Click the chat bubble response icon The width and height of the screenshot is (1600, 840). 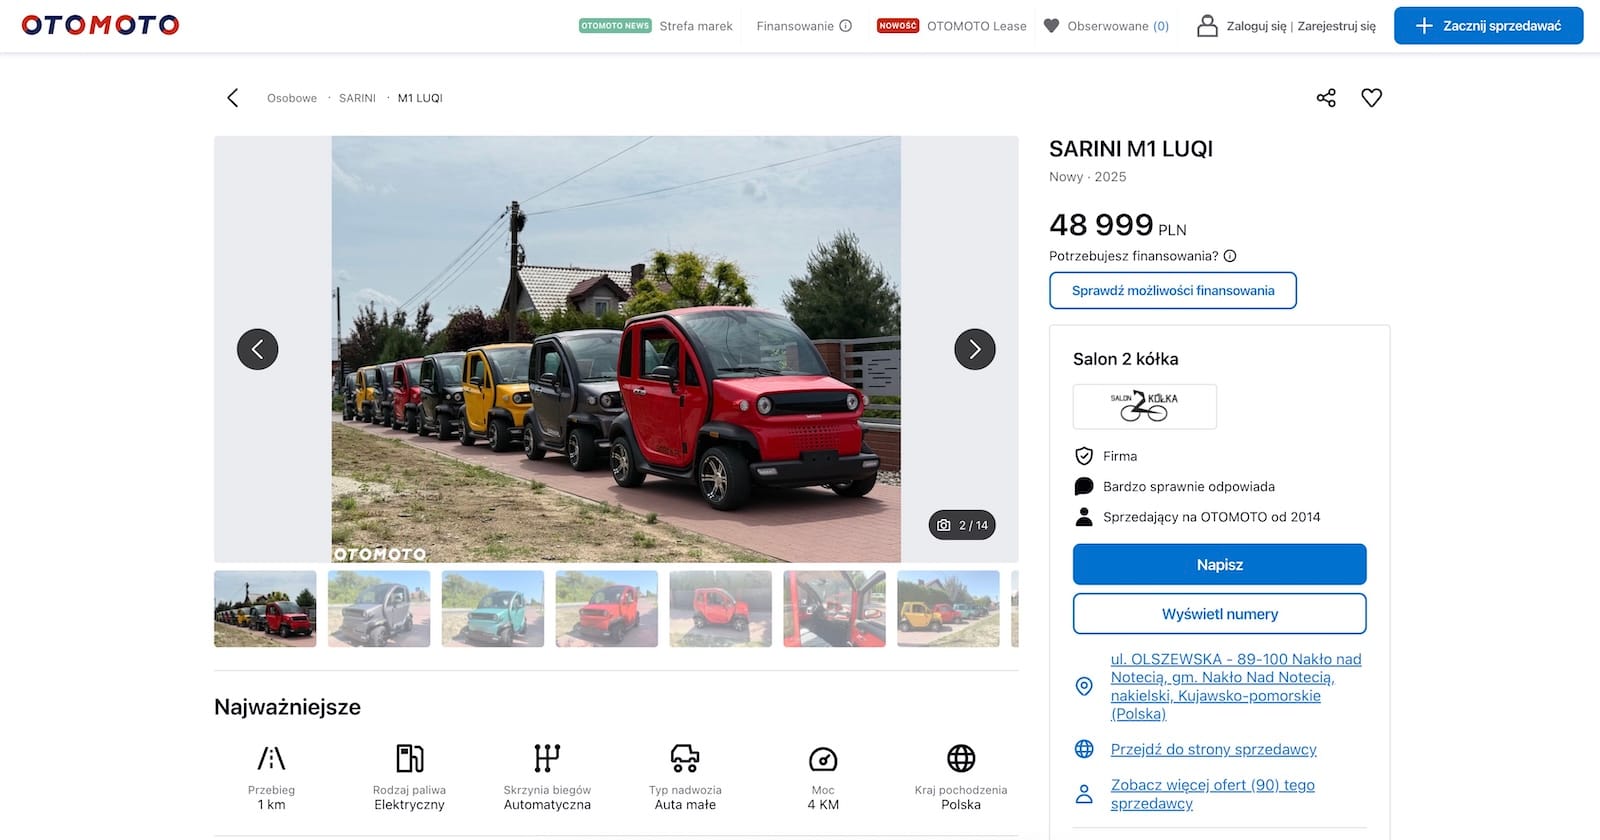(x=1084, y=487)
